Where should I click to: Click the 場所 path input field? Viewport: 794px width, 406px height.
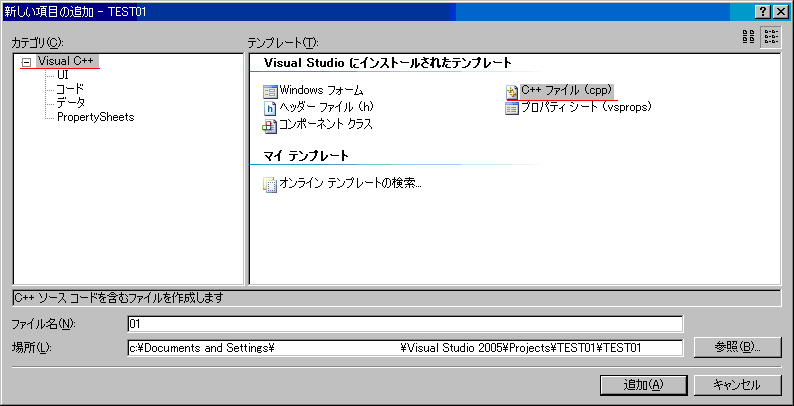pyautogui.click(x=405, y=348)
